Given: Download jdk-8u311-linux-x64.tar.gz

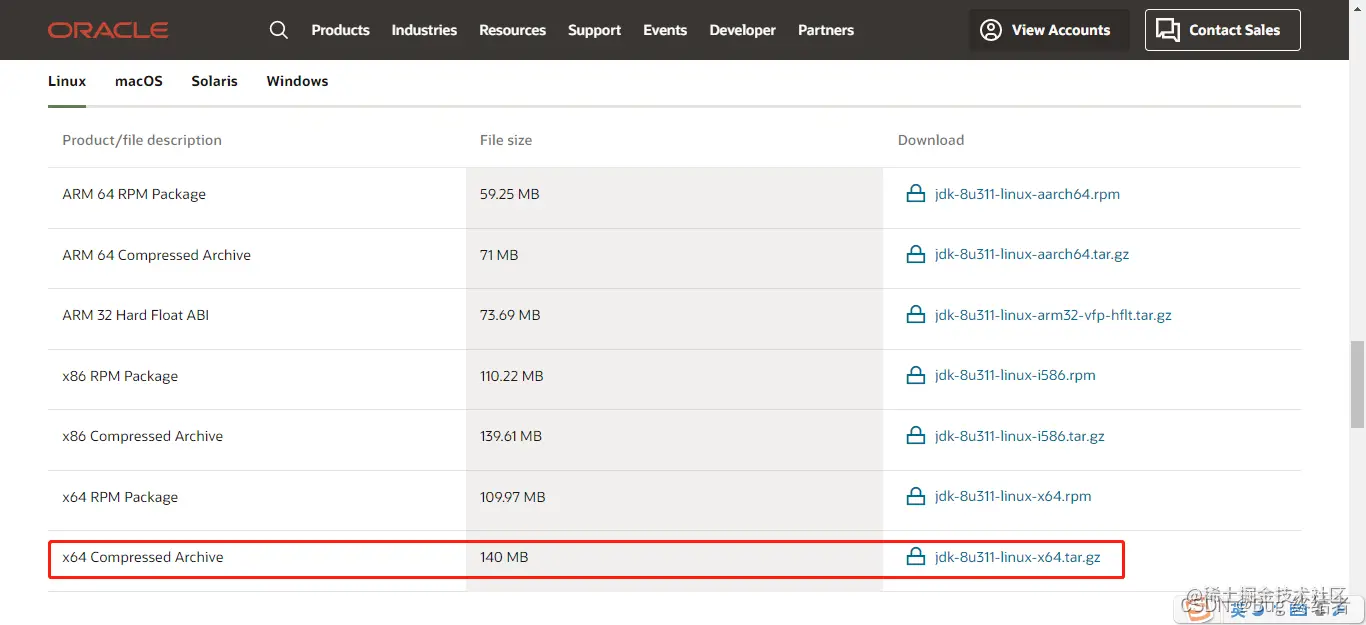Looking at the screenshot, I should pyautogui.click(x=1018, y=557).
